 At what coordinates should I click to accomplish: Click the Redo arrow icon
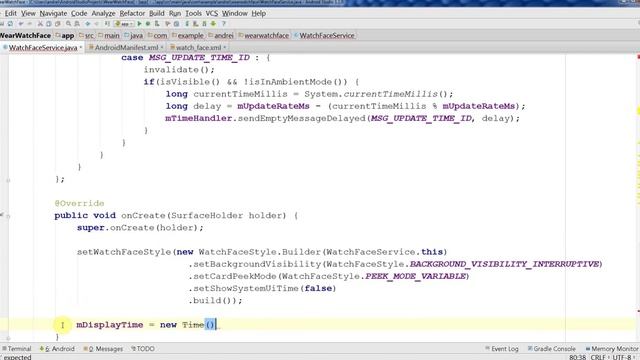[x=29, y=24]
